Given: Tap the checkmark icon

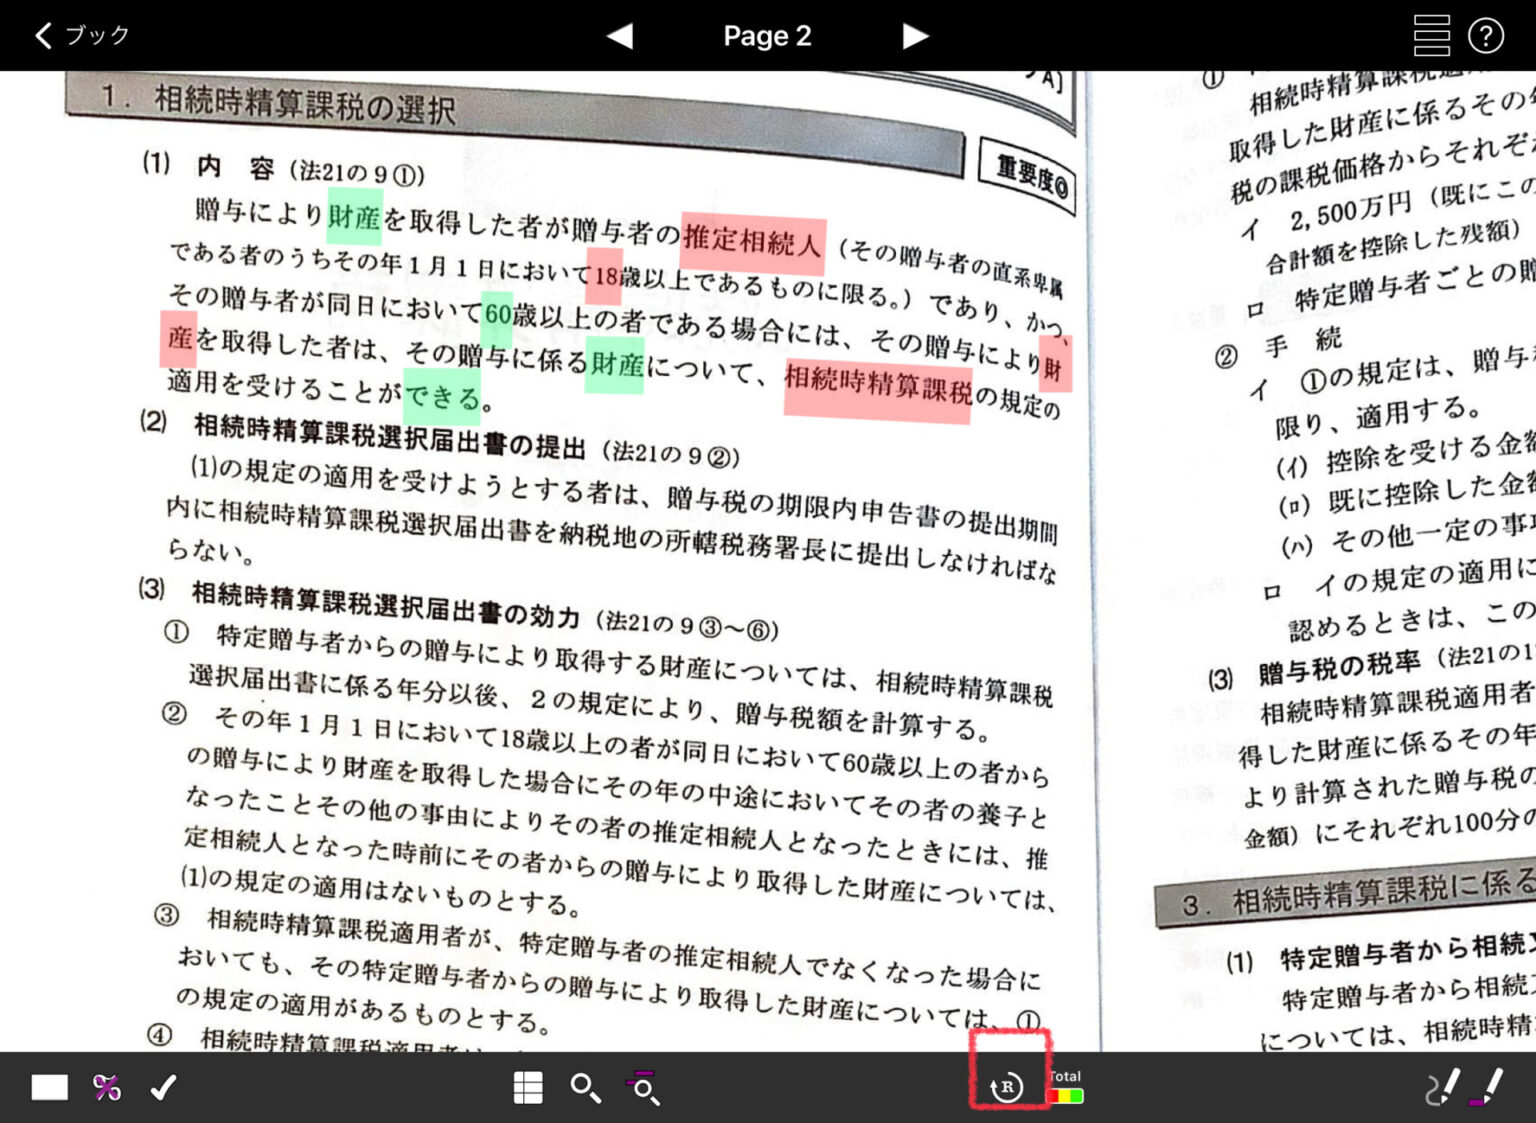Looking at the screenshot, I should pyautogui.click(x=163, y=1087).
